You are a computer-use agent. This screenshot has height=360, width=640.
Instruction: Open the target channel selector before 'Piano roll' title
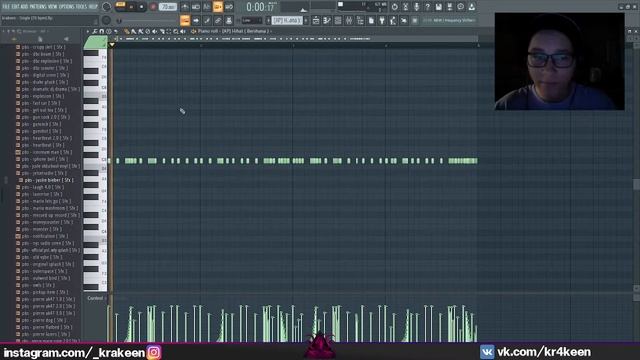coord(193,31)
